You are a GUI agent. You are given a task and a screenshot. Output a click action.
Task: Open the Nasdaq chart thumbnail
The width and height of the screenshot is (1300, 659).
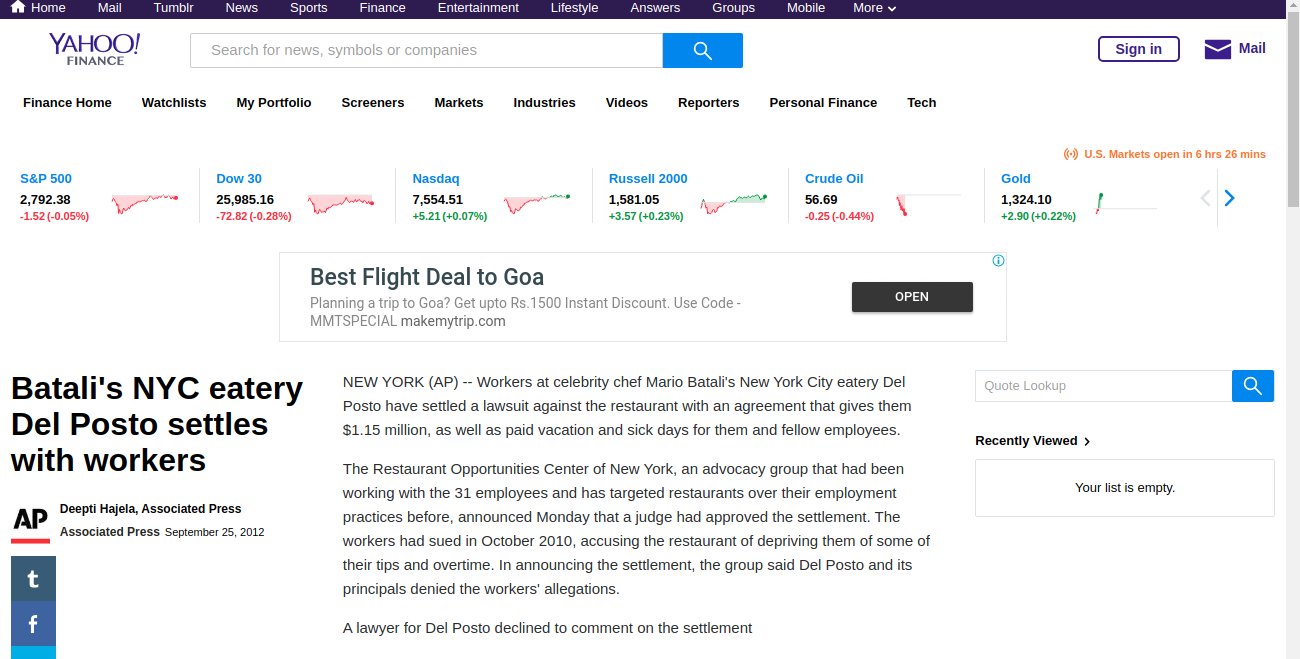[537, 203]
